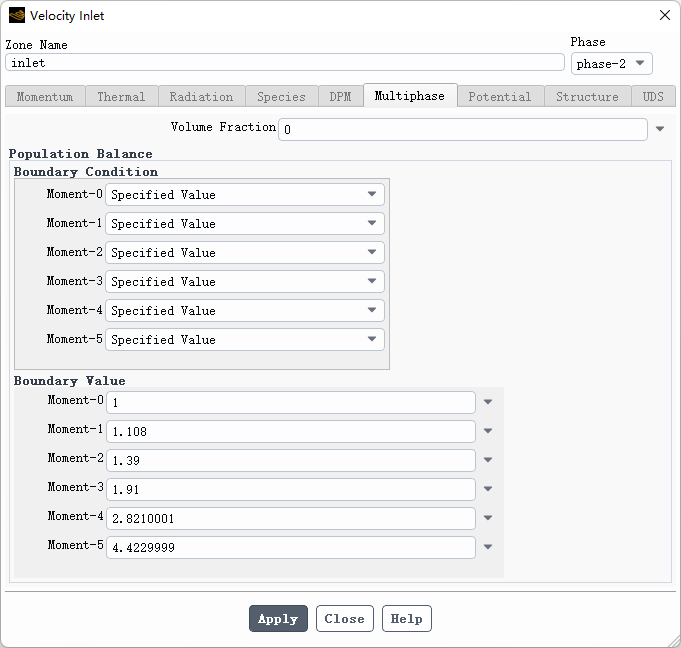Switch to the Structure tab
The height and width of the screenshot is (648, 681).
point(588,96)
